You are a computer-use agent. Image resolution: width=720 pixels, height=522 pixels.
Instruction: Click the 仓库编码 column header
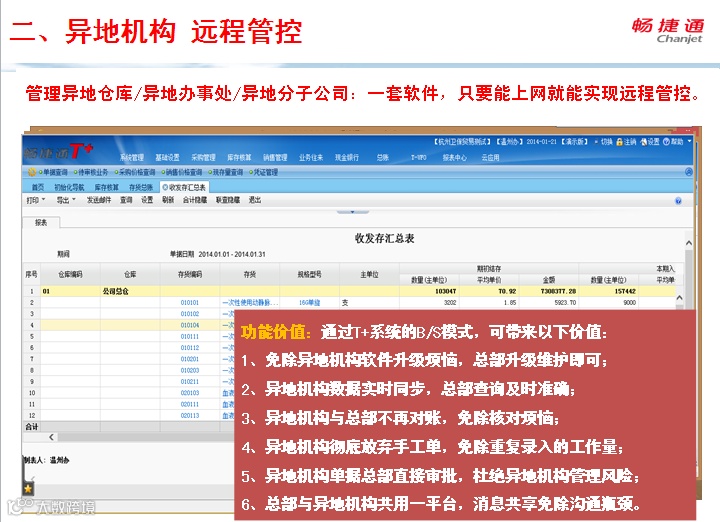(70, 275)
